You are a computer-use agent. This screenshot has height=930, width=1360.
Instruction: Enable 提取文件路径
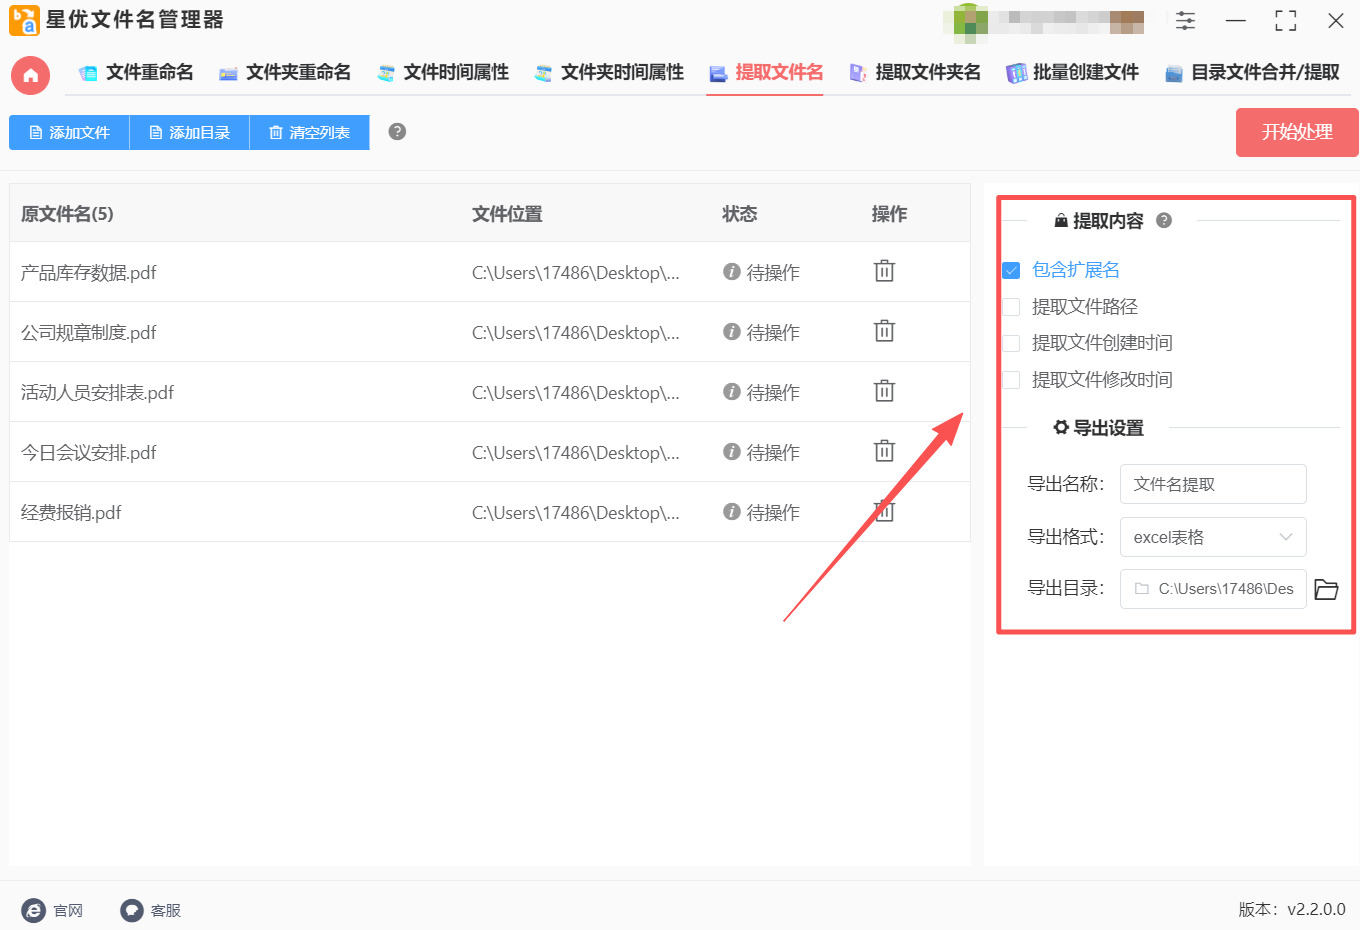(1010, 306)
